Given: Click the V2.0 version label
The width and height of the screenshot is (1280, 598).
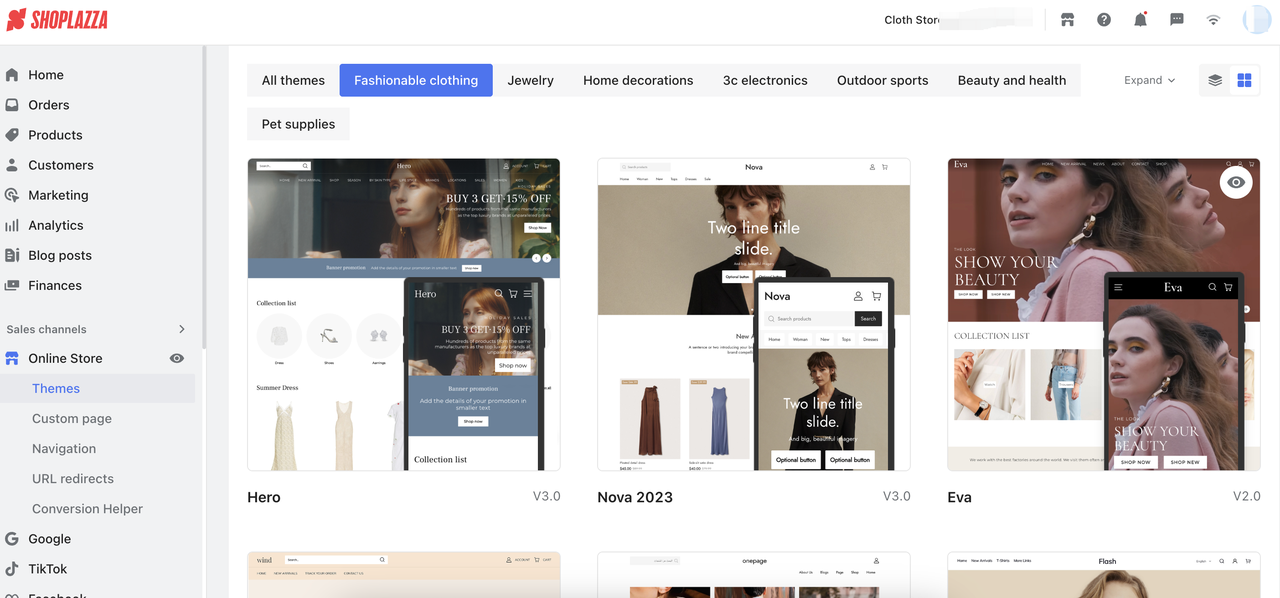Looking at the screenshot, I should pos(1246,496).
